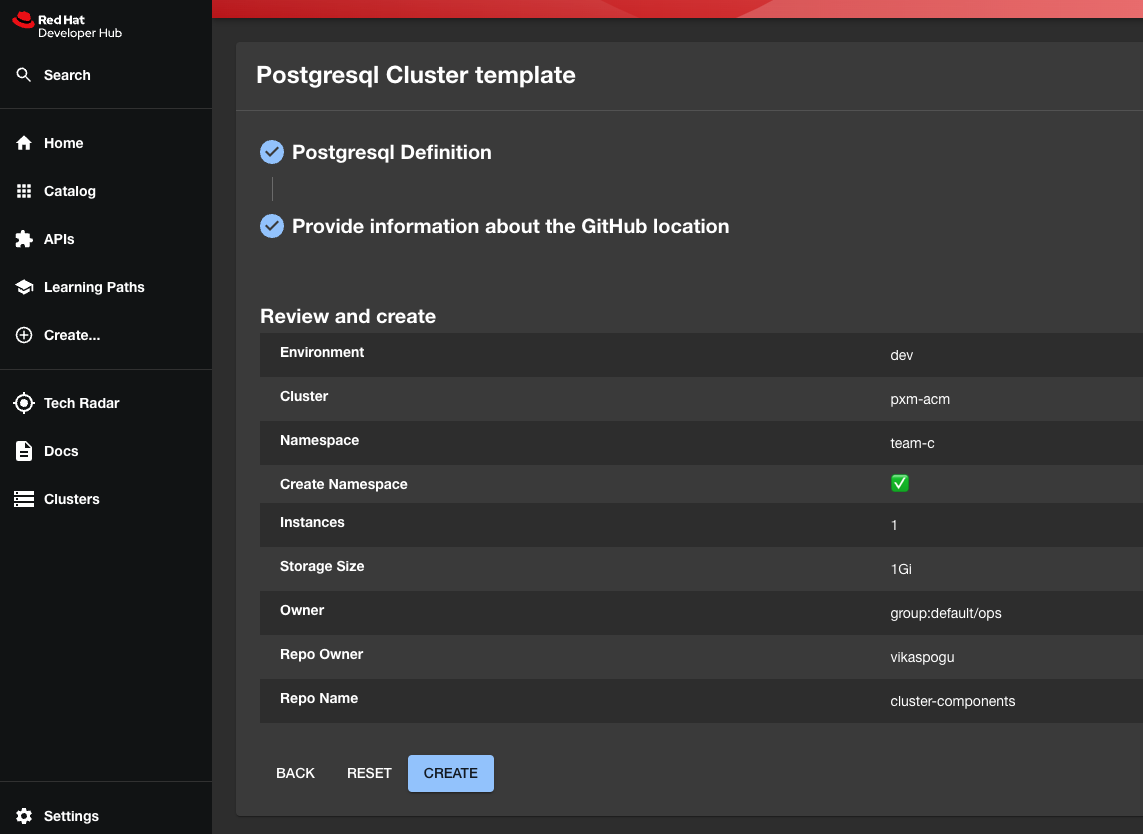1143x834 pixels.
Task: Click the Clusters storage icon
Action: [x=24, y=499]
